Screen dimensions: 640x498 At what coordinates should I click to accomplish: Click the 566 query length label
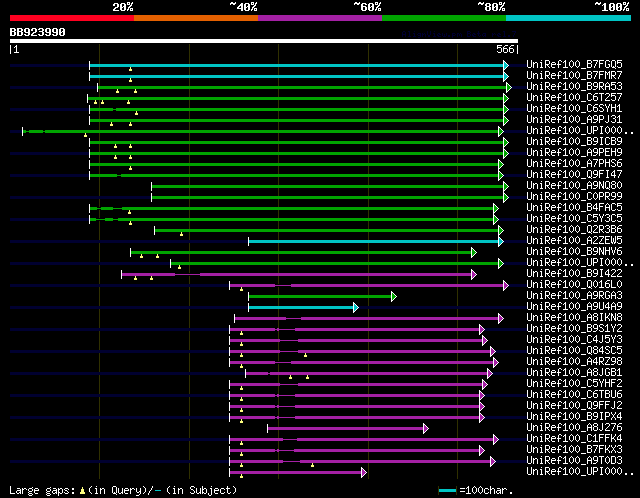pyautogui.click(x=505, y=49)
